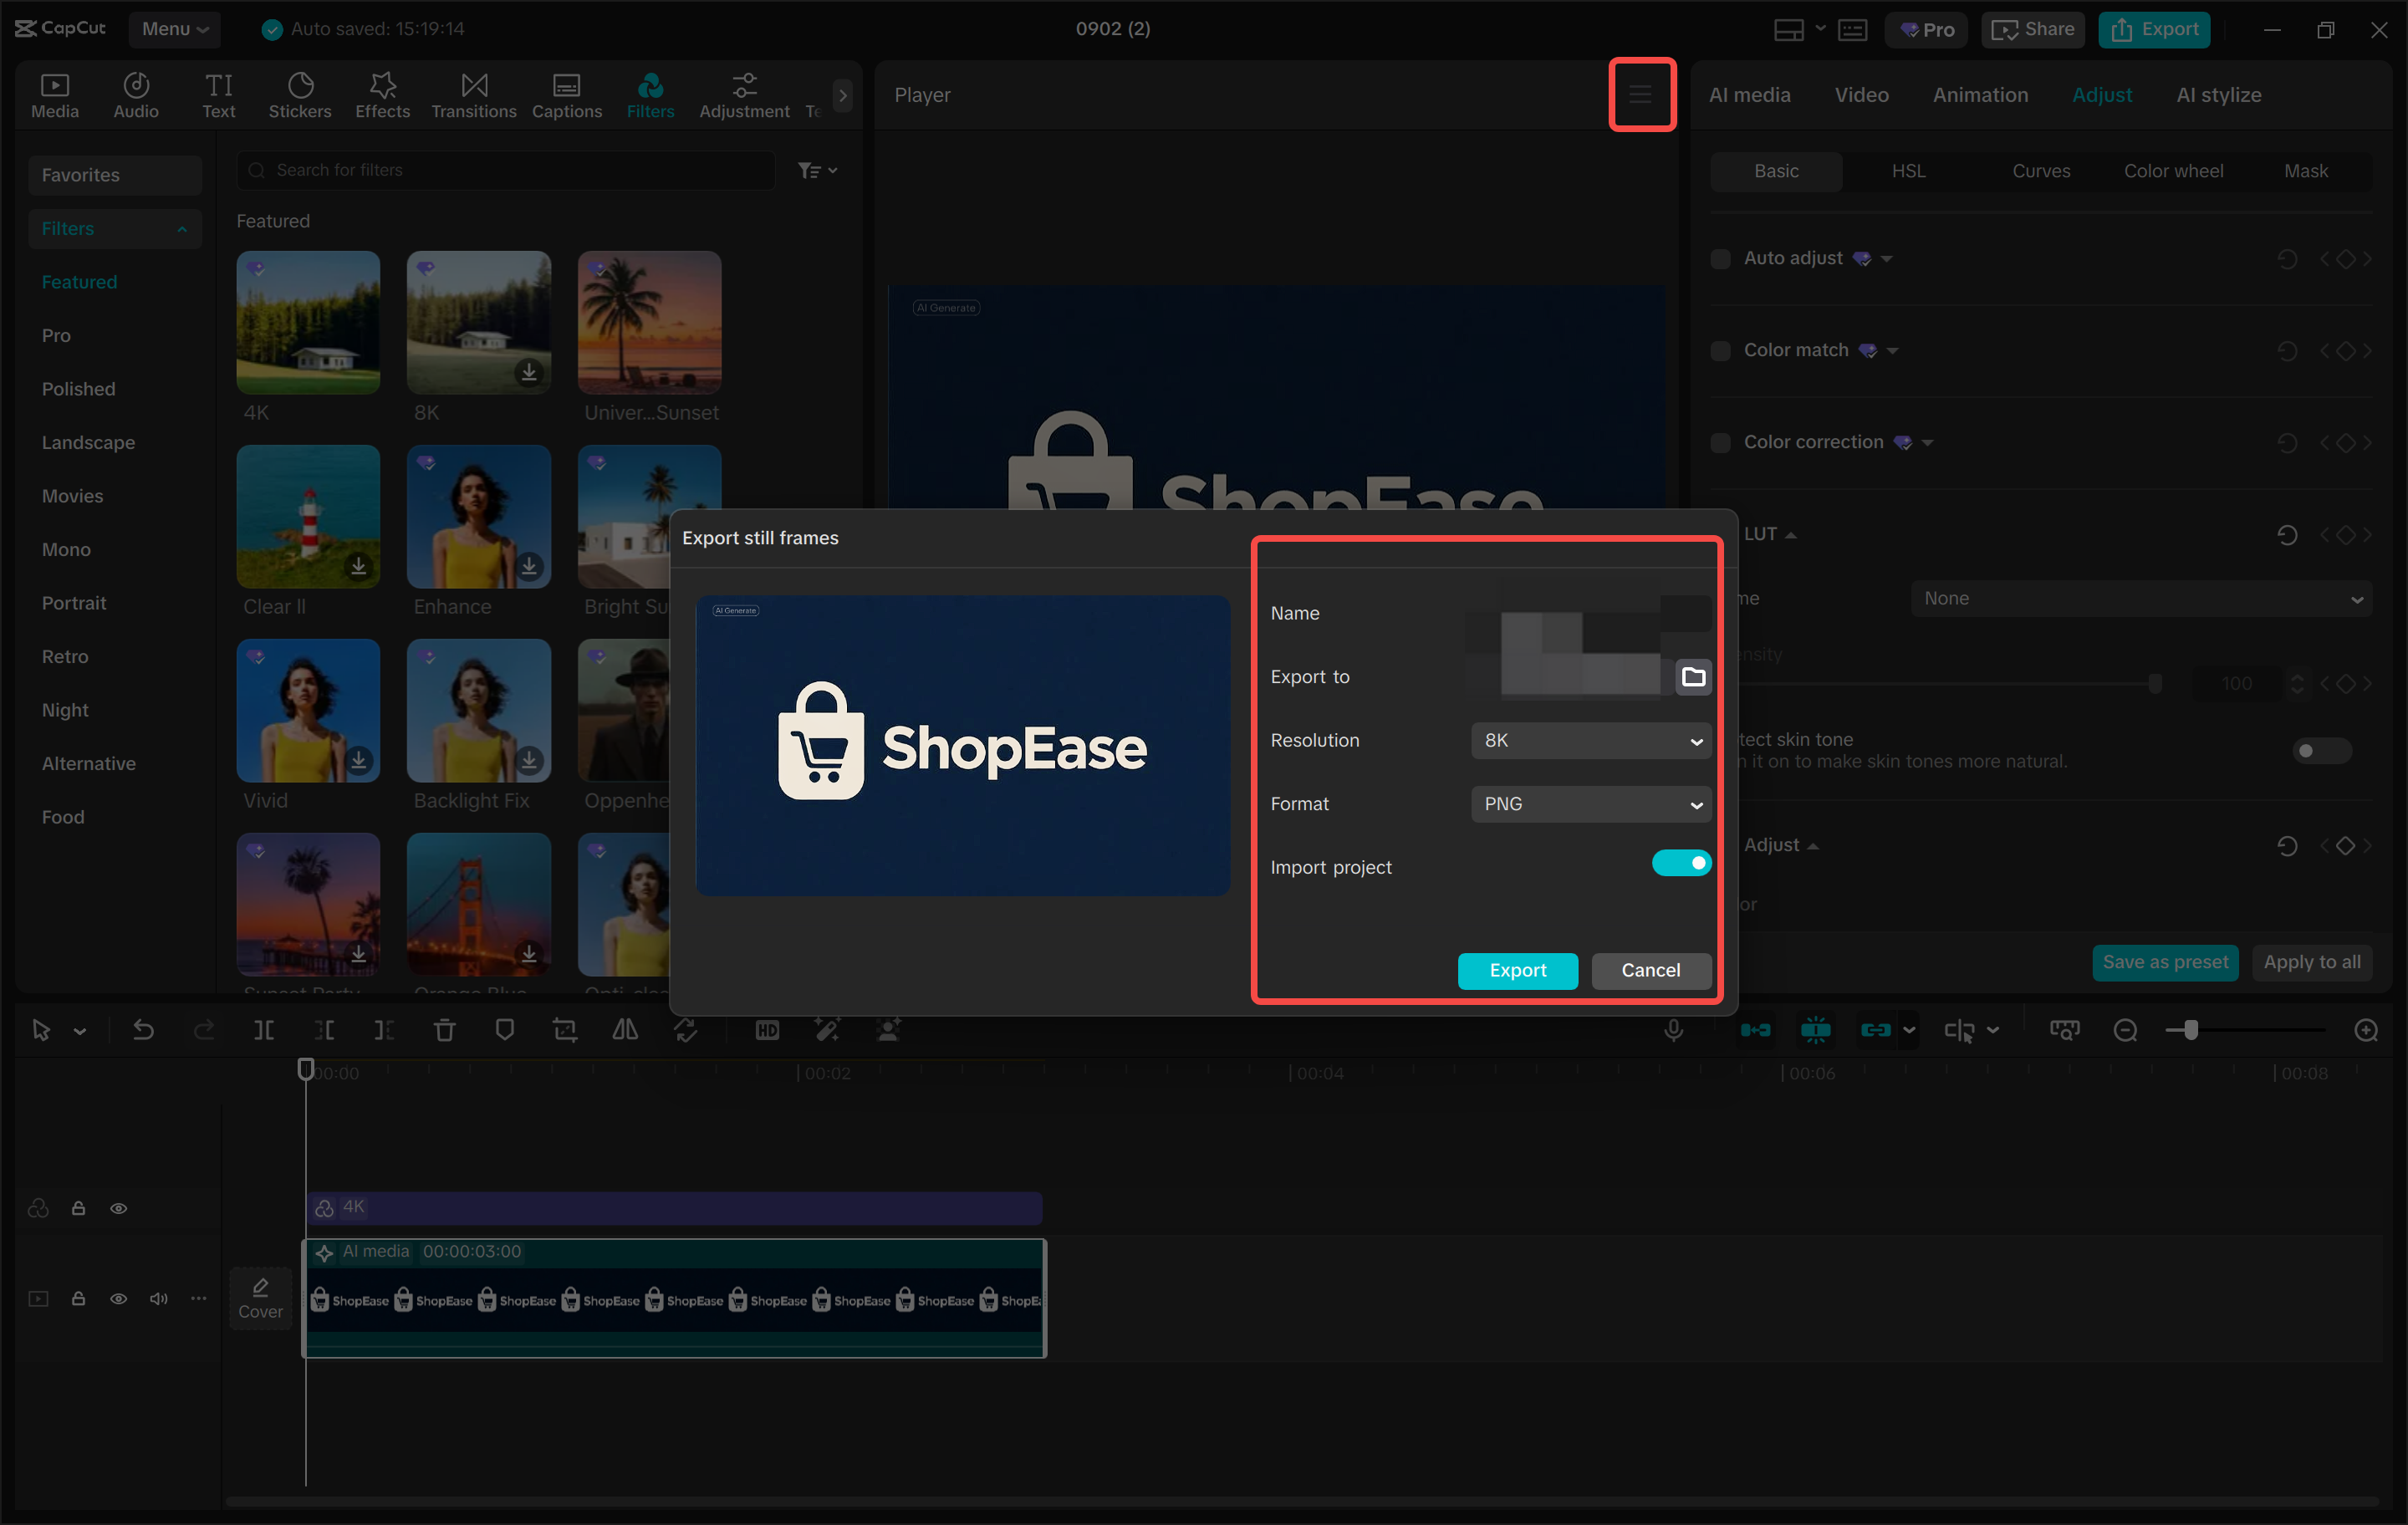Switch to the Curves tab

click(2040, 170)
